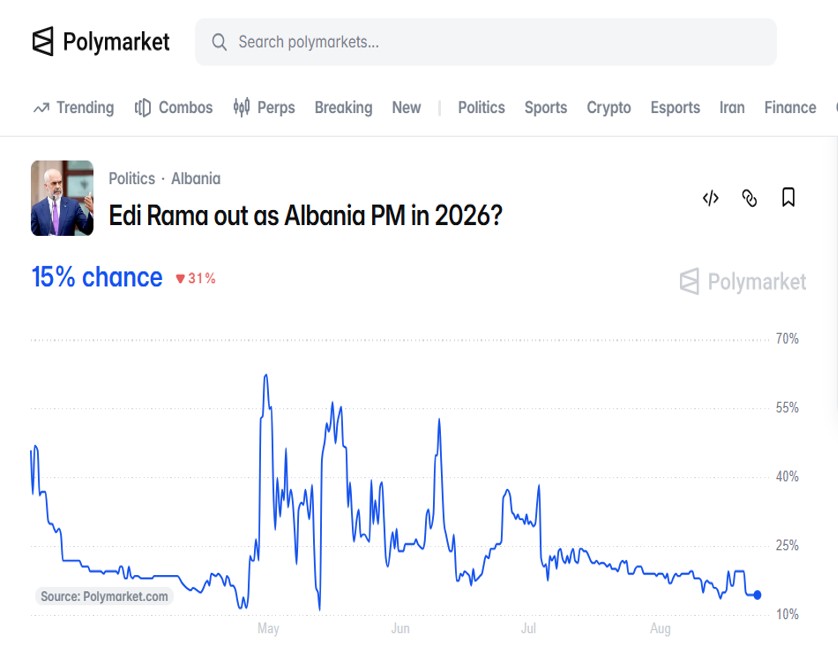Go to the Sports category
The image size is (838, 650).
click(x=546, y=107)
